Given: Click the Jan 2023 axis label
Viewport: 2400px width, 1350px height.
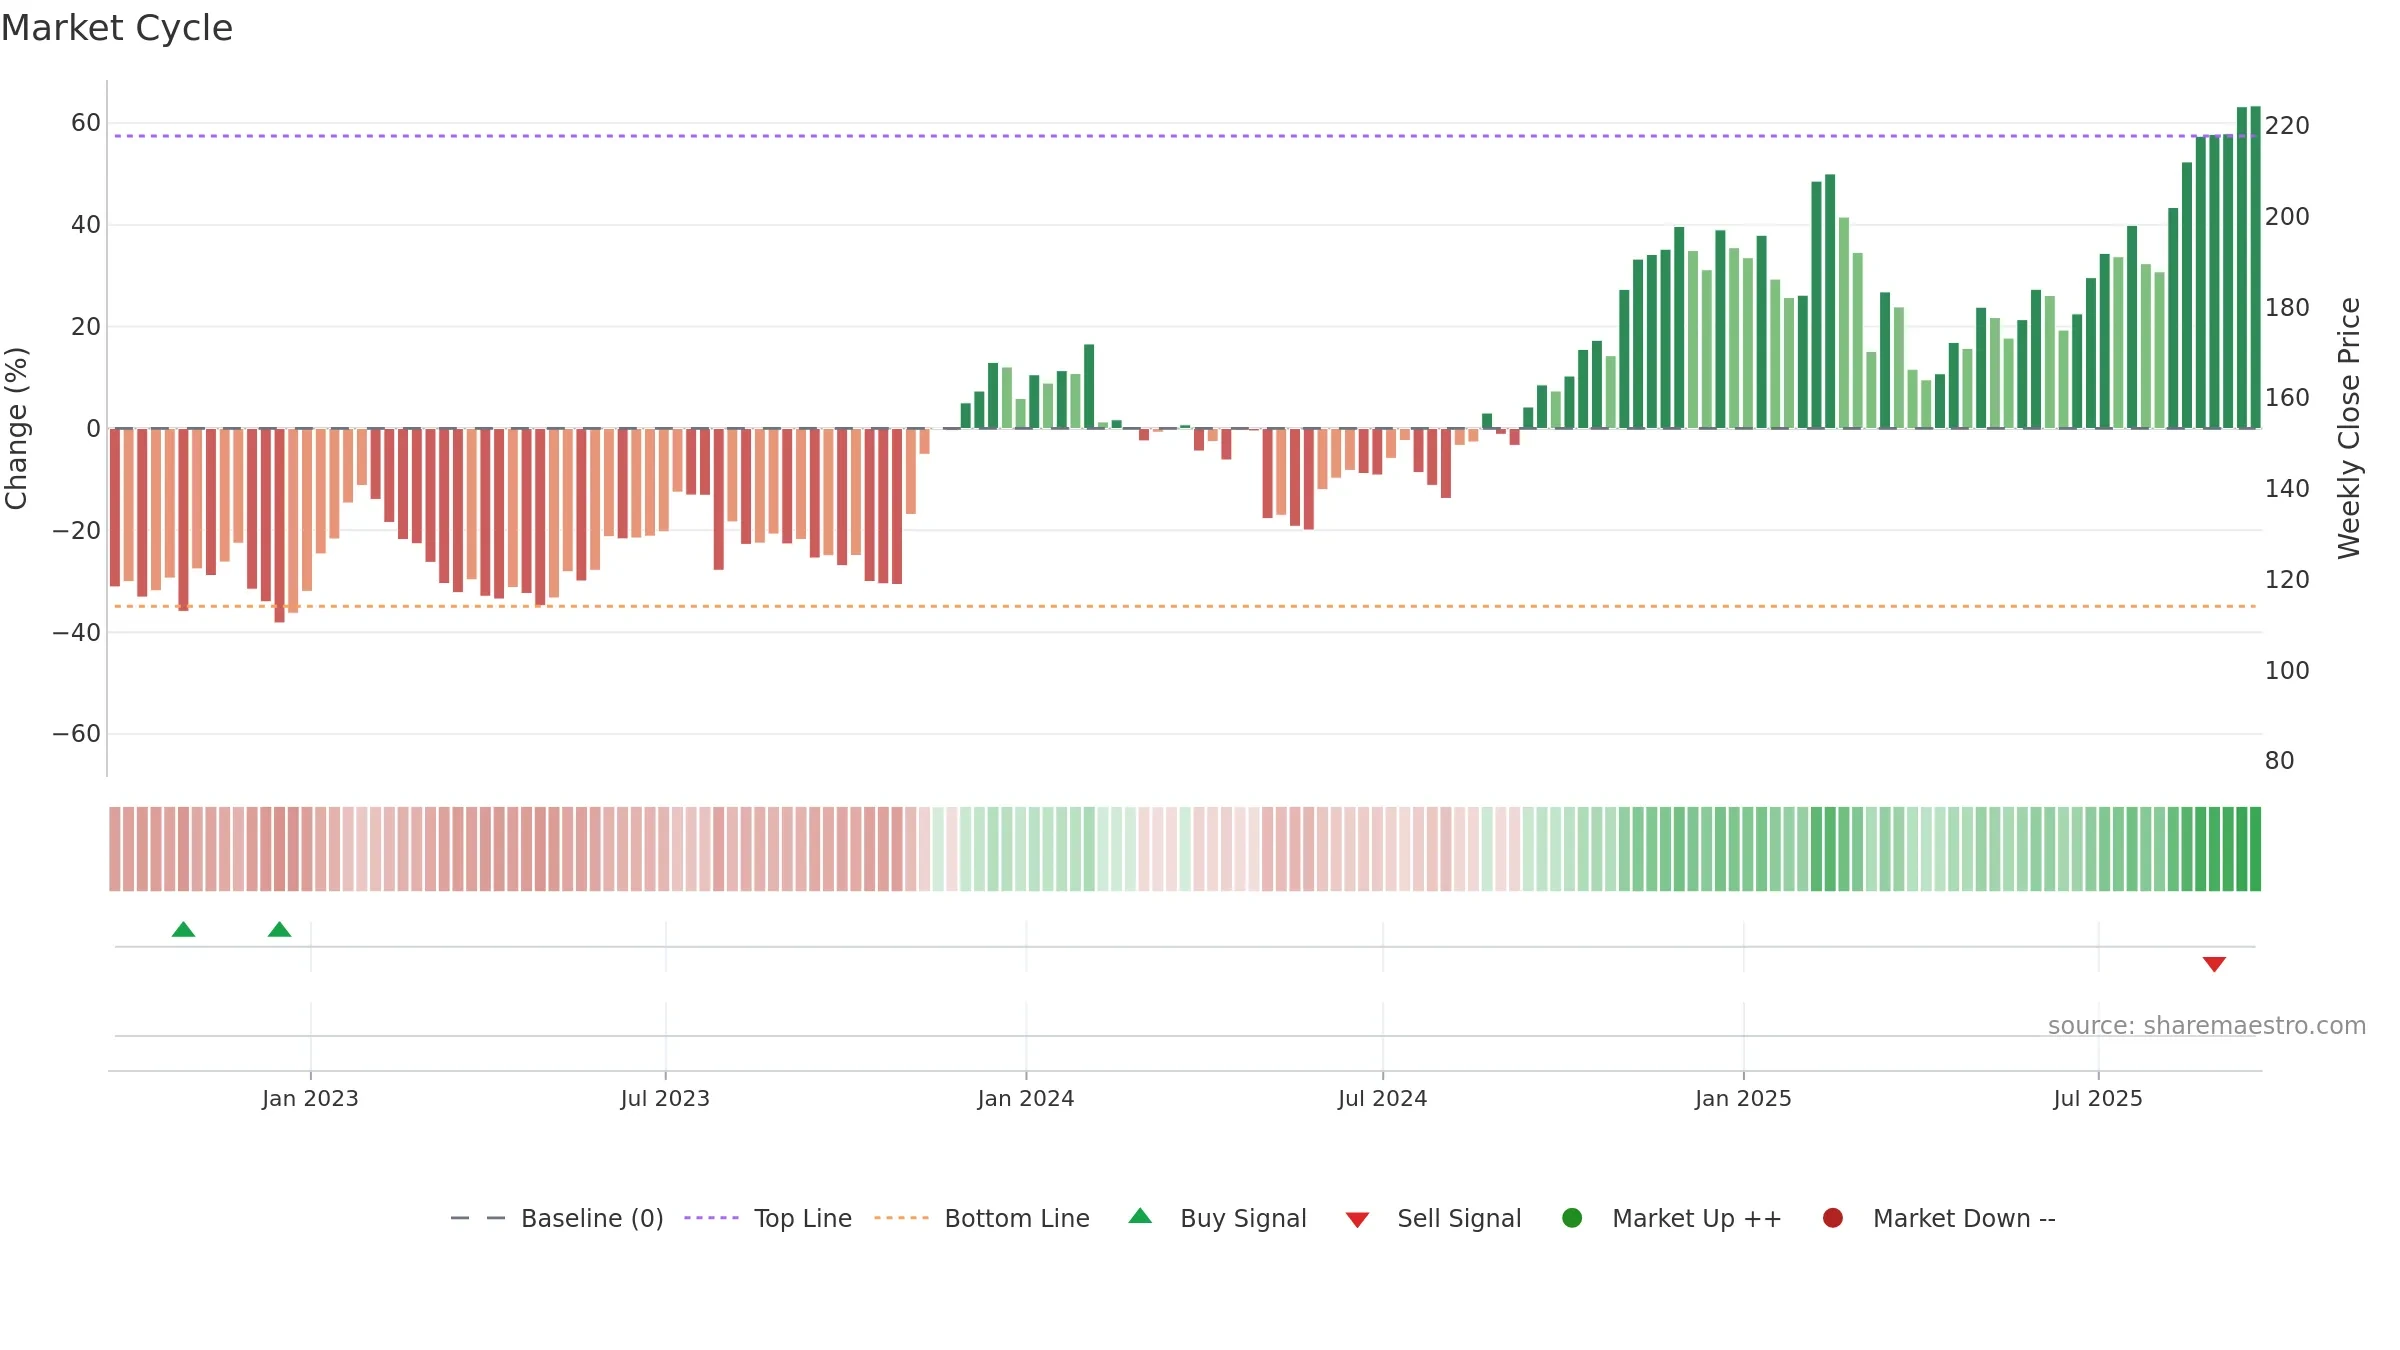Looking at the screenshot, I should [310, 1099].
